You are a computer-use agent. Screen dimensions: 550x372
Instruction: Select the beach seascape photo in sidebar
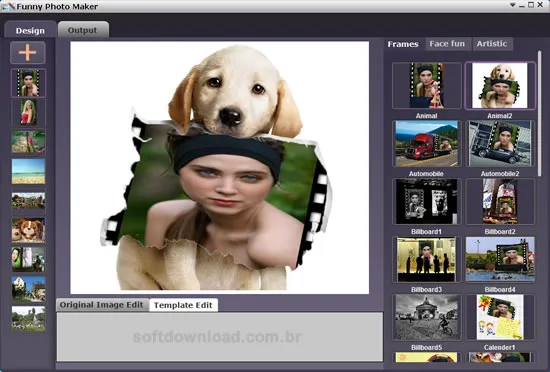(28, 171)
